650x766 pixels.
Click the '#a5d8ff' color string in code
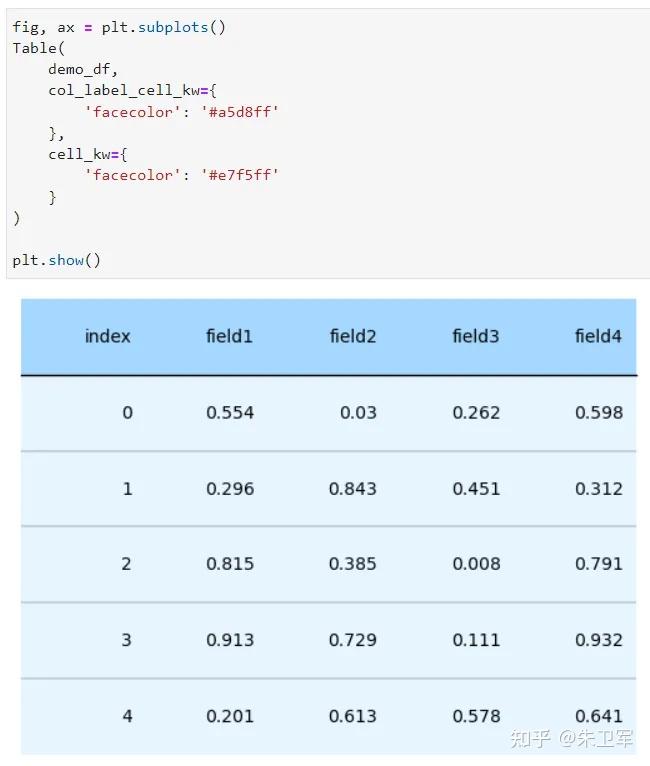pyautogui.click(x=240, y=112)
